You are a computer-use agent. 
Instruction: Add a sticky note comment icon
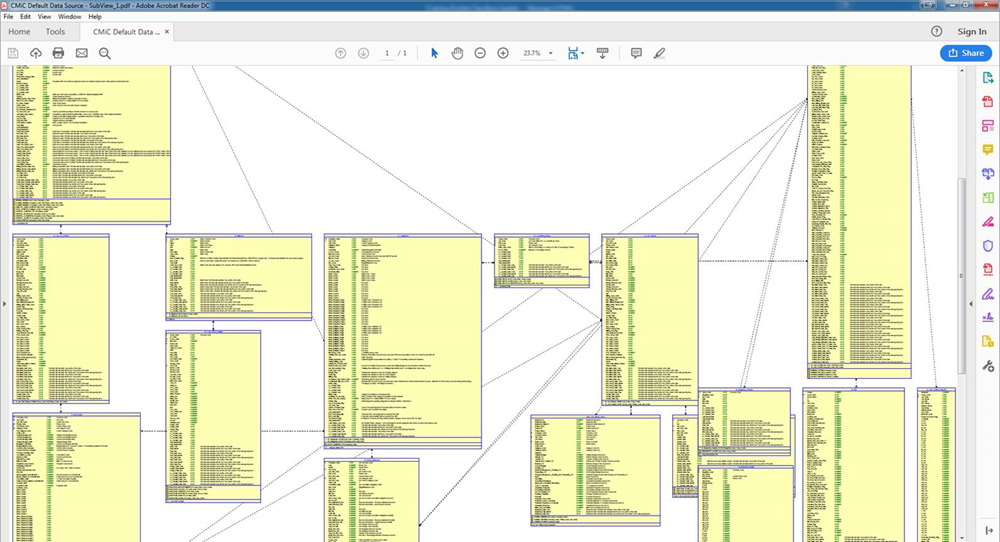(x=636, y=54)
